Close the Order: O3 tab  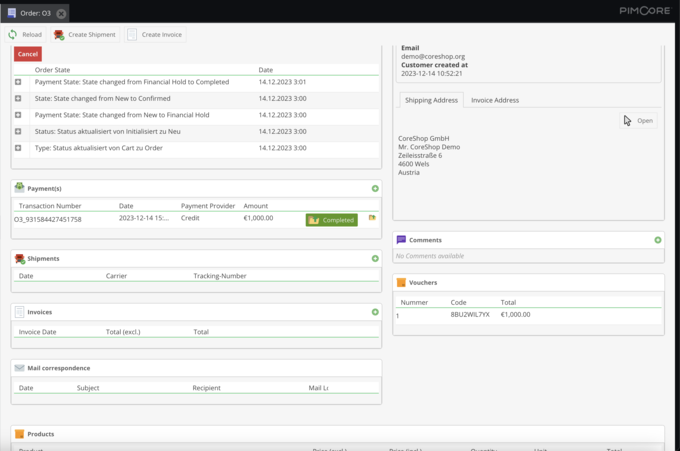point(62,14)
